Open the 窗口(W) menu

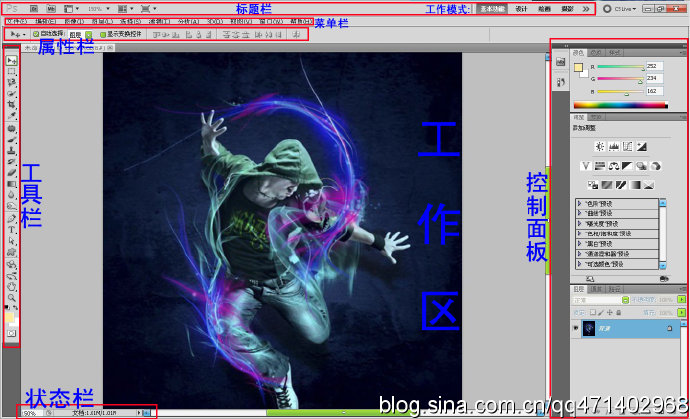tap(272, 21)
